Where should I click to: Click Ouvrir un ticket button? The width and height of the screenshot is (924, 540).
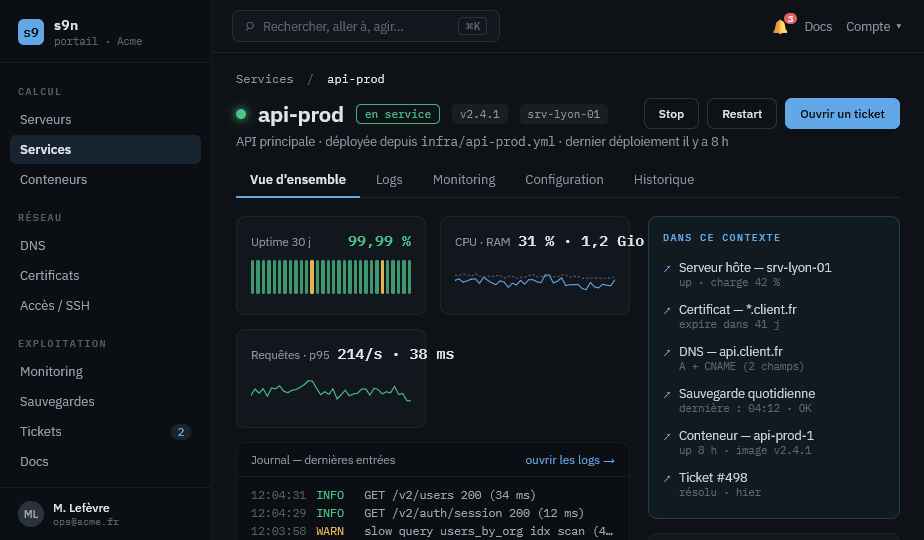(842, 114)
